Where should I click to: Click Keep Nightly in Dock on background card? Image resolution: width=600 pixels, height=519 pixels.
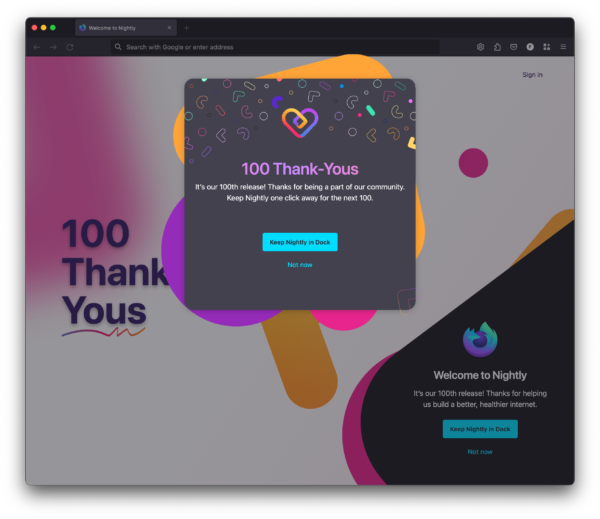(480, 429)
